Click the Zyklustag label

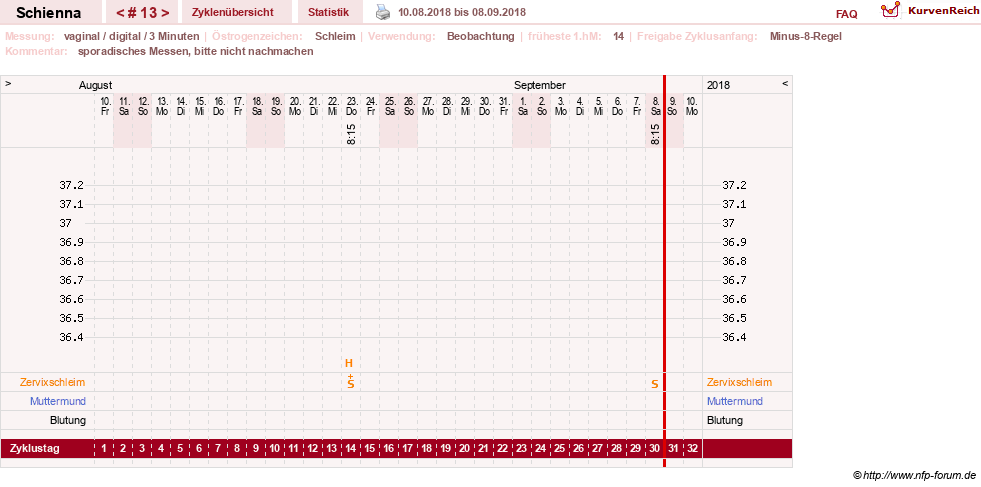point(35,448)
